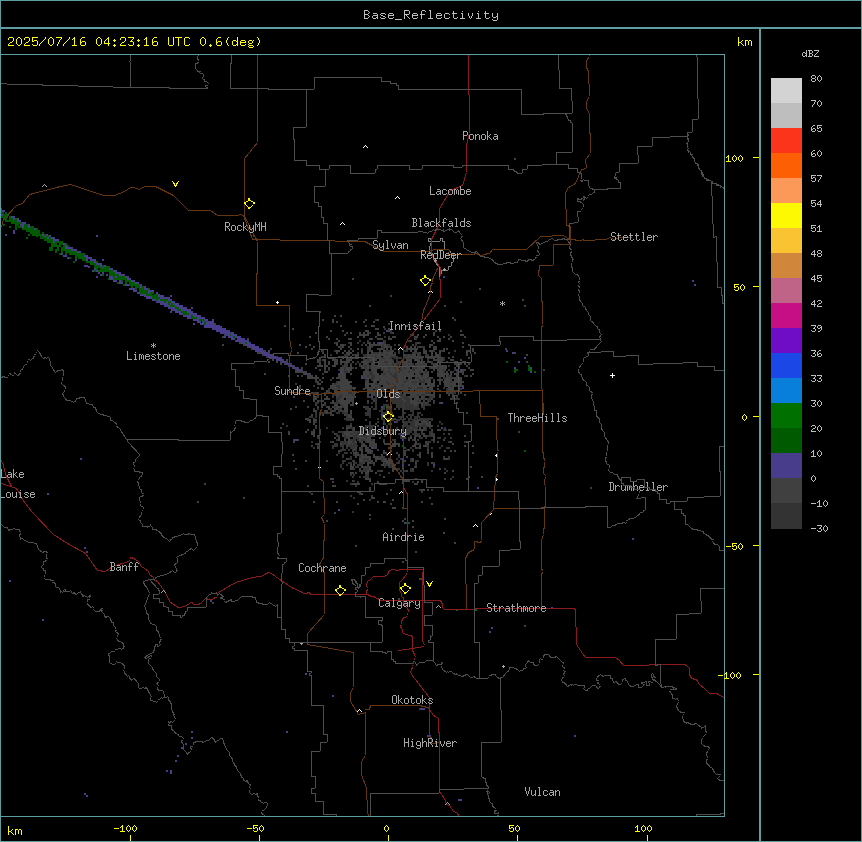Click the Olds town label
The image size is (862, 842).
pos(388,394)
